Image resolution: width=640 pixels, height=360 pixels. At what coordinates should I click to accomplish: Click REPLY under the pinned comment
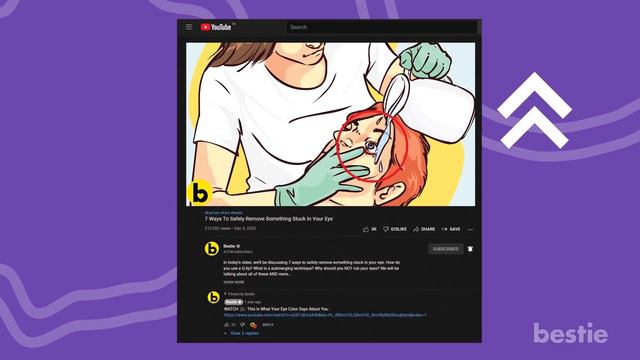(x=268, y=325)
